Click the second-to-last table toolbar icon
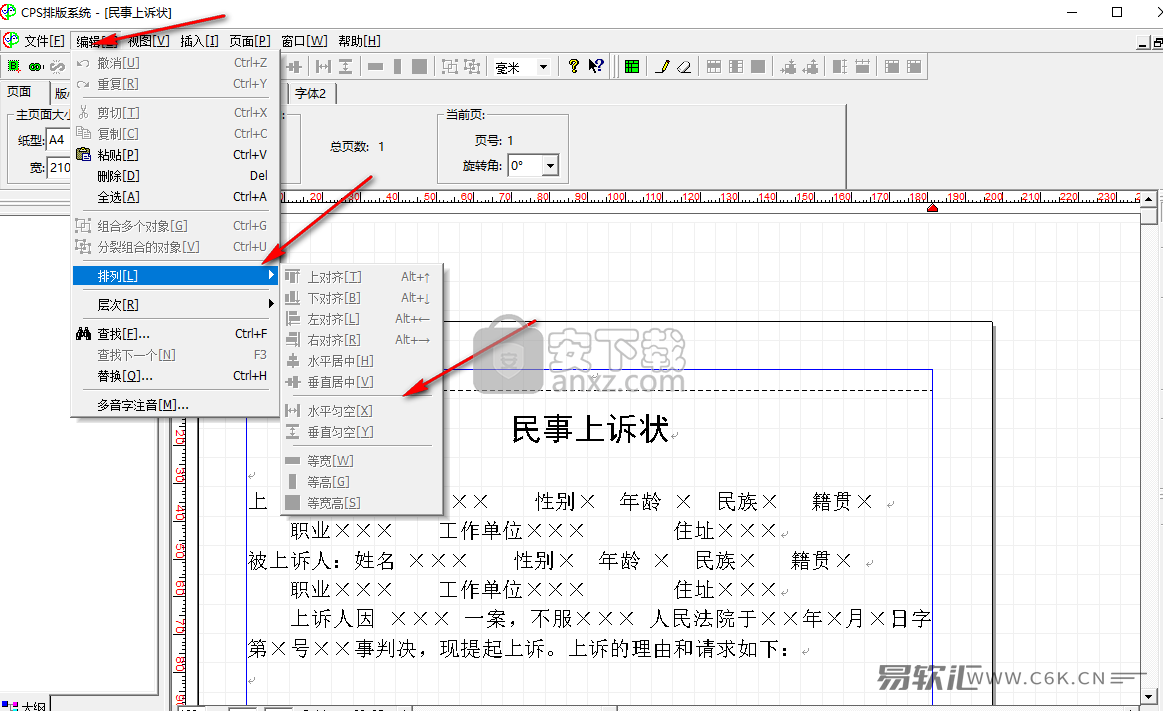The height and width of the screenshot is (711, 1163). 892,67
